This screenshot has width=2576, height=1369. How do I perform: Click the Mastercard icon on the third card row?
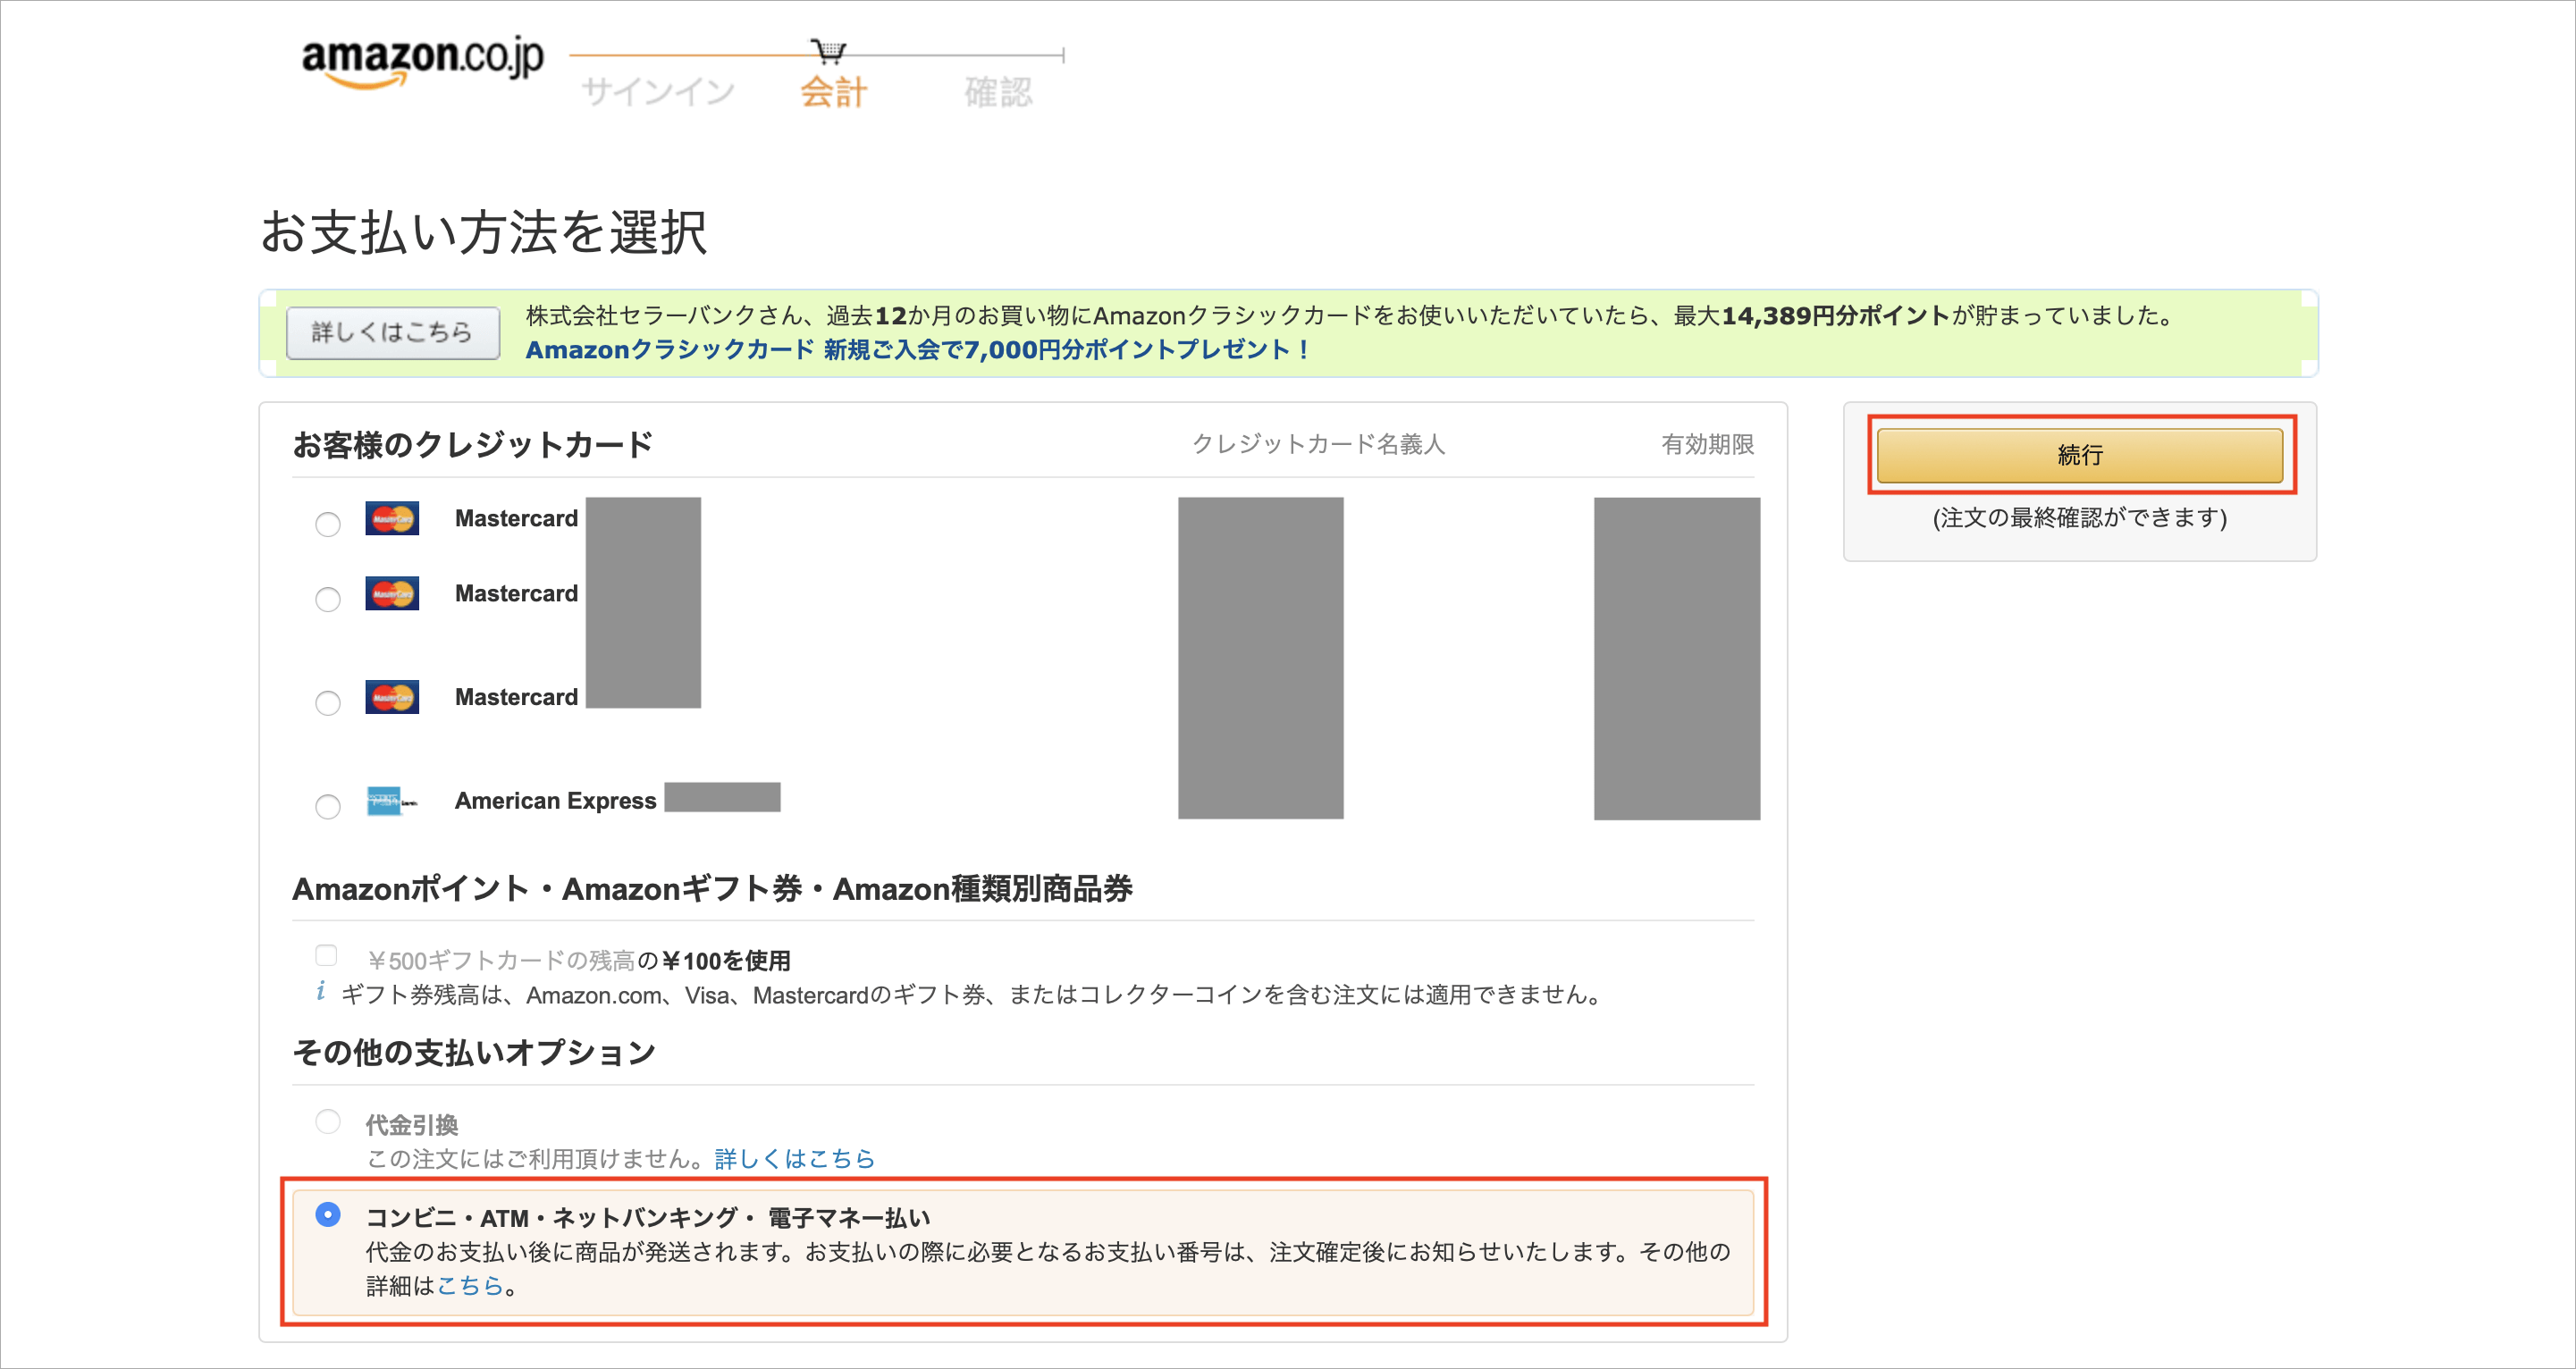392,697
